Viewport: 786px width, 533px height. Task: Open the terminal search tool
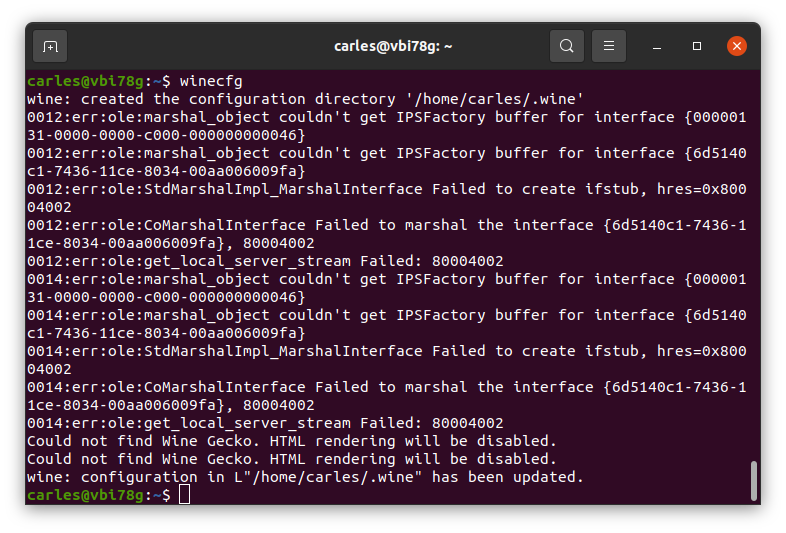coord(566,46)
